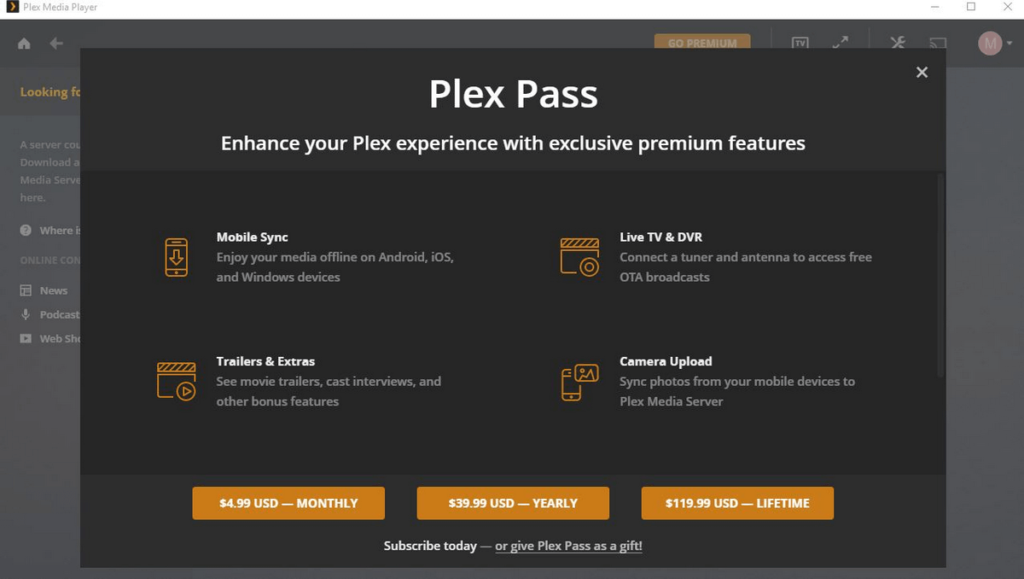Click the Plex Pass dialog scrollbar
1024x579 pixels.
(940, 275)
